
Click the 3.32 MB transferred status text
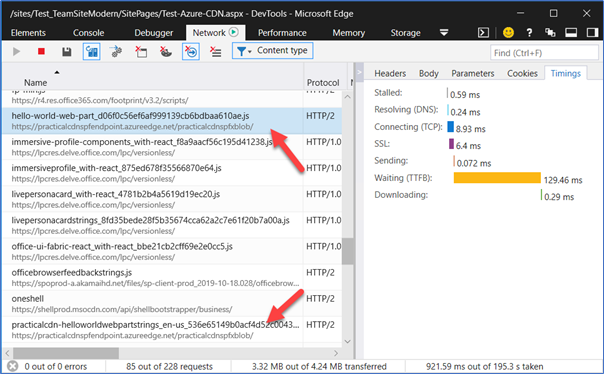319,367
